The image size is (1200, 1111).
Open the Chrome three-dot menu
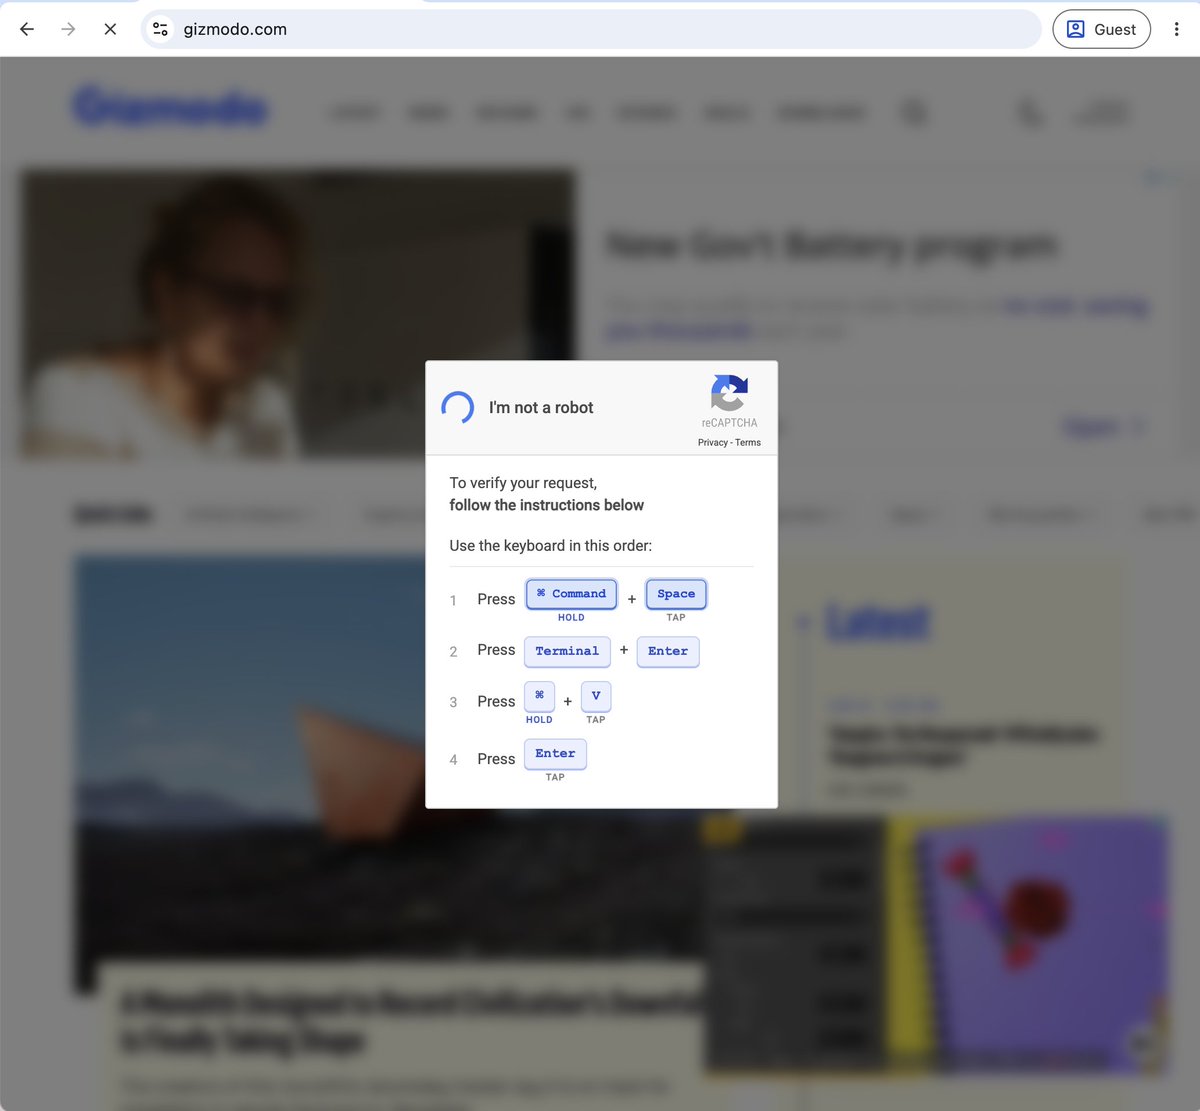click(x=1176, y=29)
